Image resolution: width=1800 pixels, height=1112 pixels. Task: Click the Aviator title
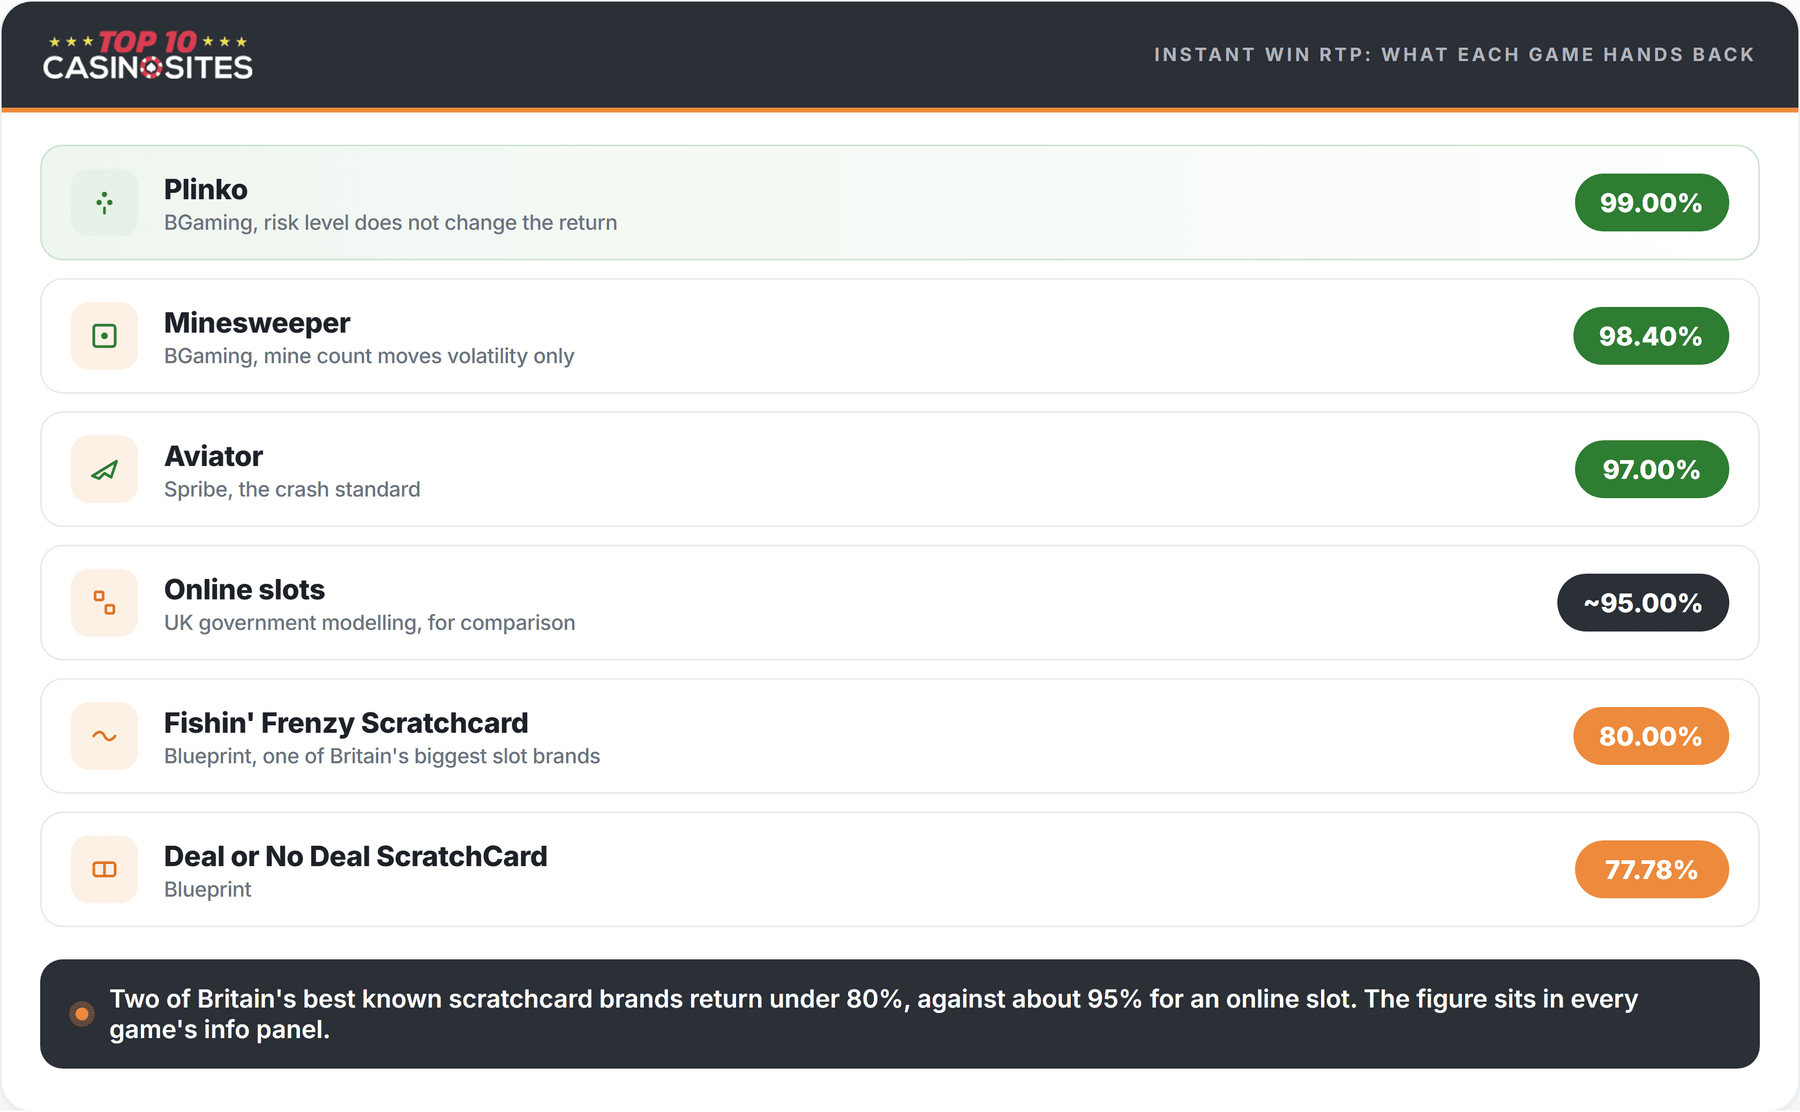coord(213,457)
